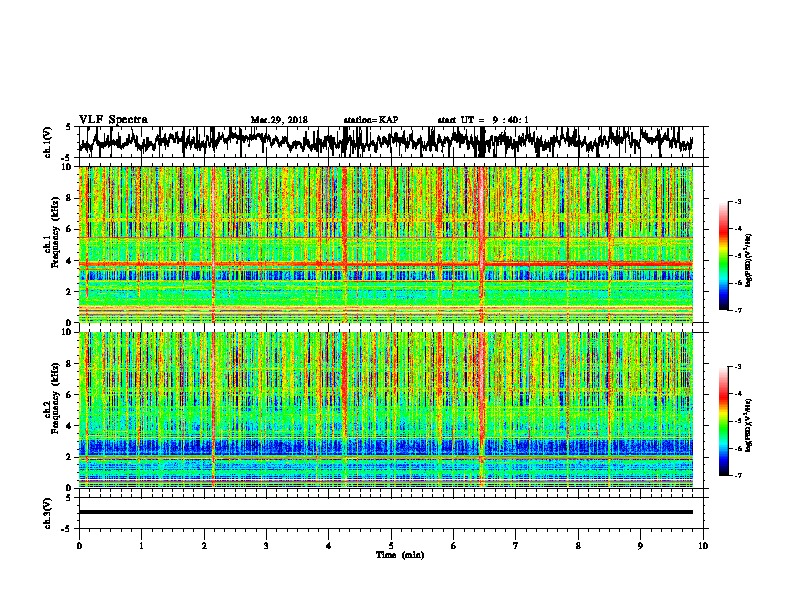The height and width of the screenshot is (612, 792).
Task: Click time axis tick label "0"
Action: point(79,546)
